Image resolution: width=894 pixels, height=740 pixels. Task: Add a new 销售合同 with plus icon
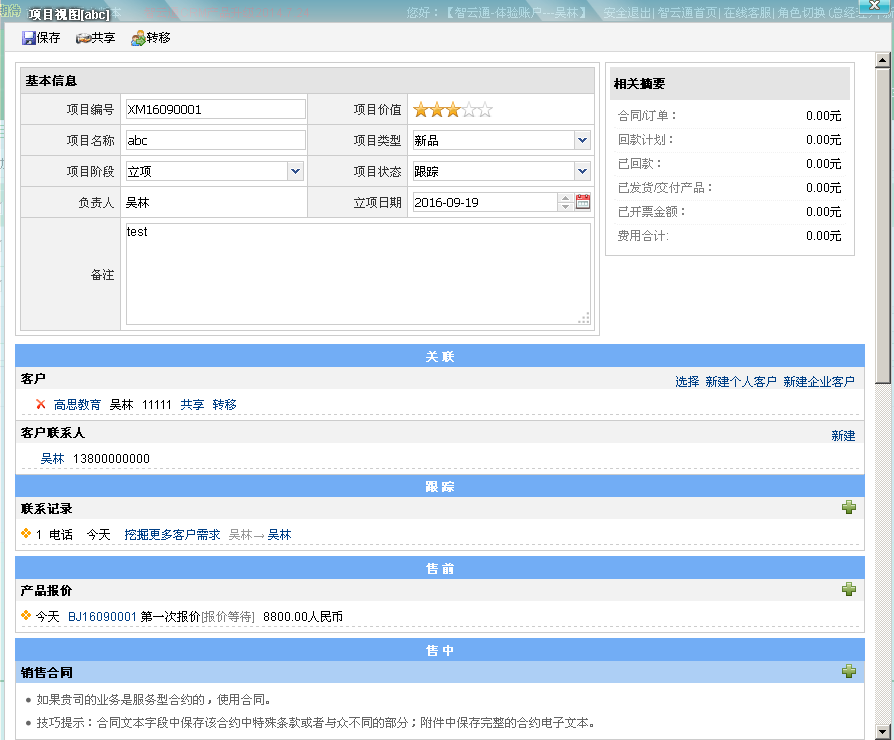pos(848,672)
